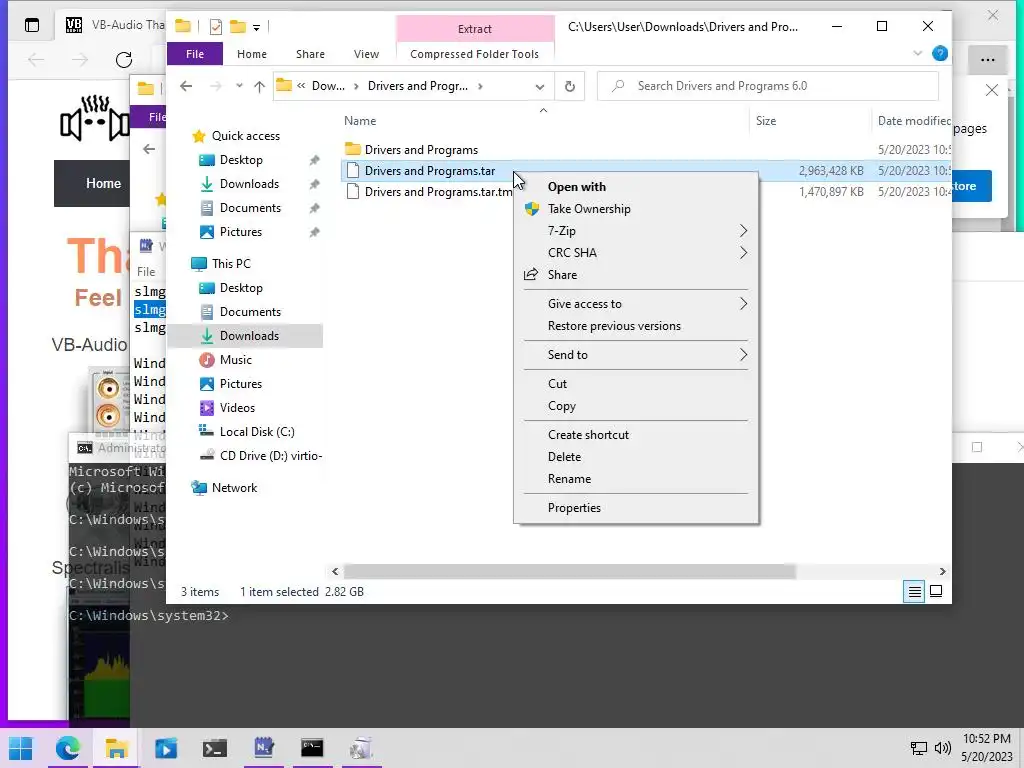Open recent locations dropdown arrow
This screenshot has height=768, width=1024.
239,86
